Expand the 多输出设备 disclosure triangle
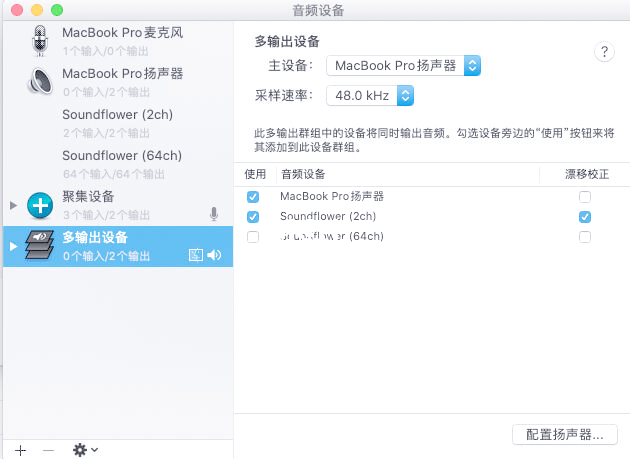 click(x=13, y=246)
